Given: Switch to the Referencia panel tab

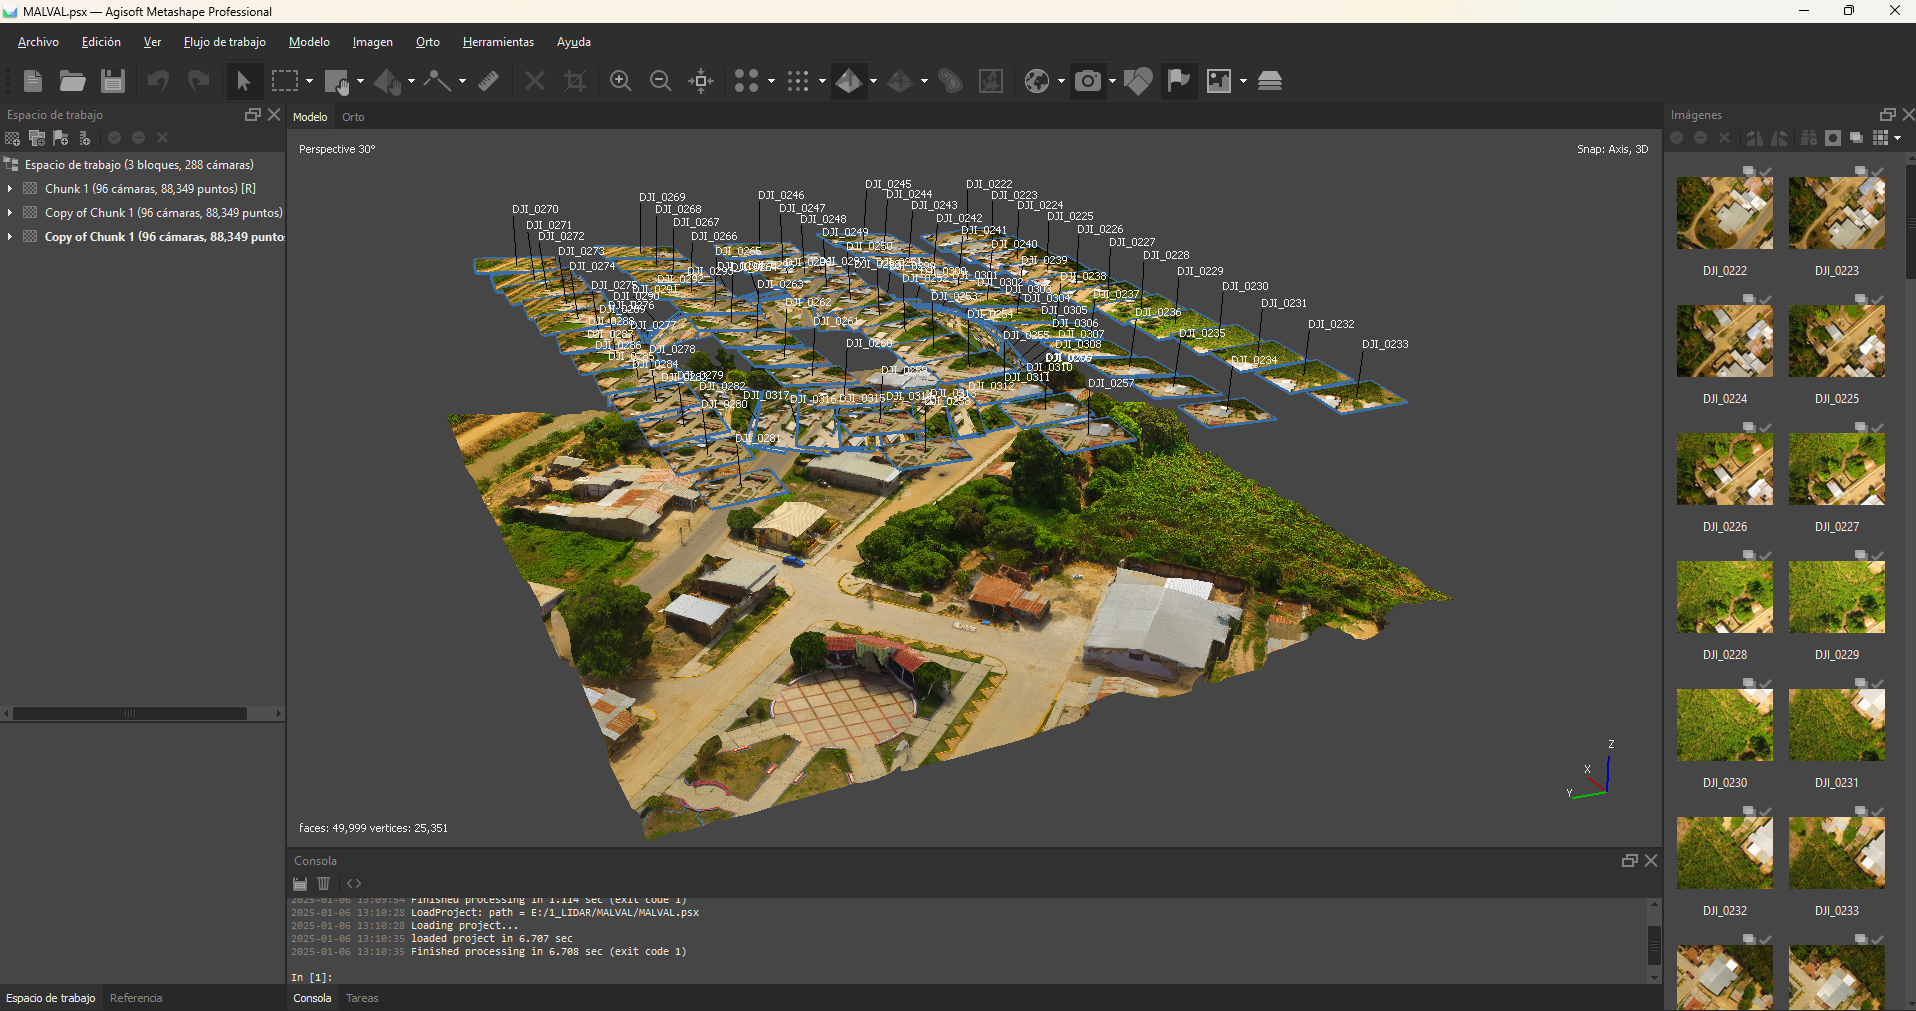Looking at the screenshot, I should click(136, 998).
